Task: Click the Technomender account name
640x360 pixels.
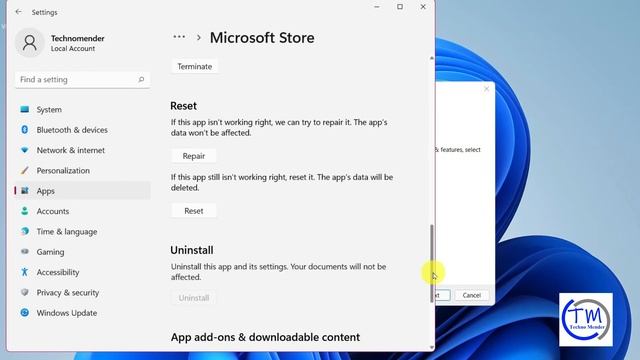Action: click(78, 38)
